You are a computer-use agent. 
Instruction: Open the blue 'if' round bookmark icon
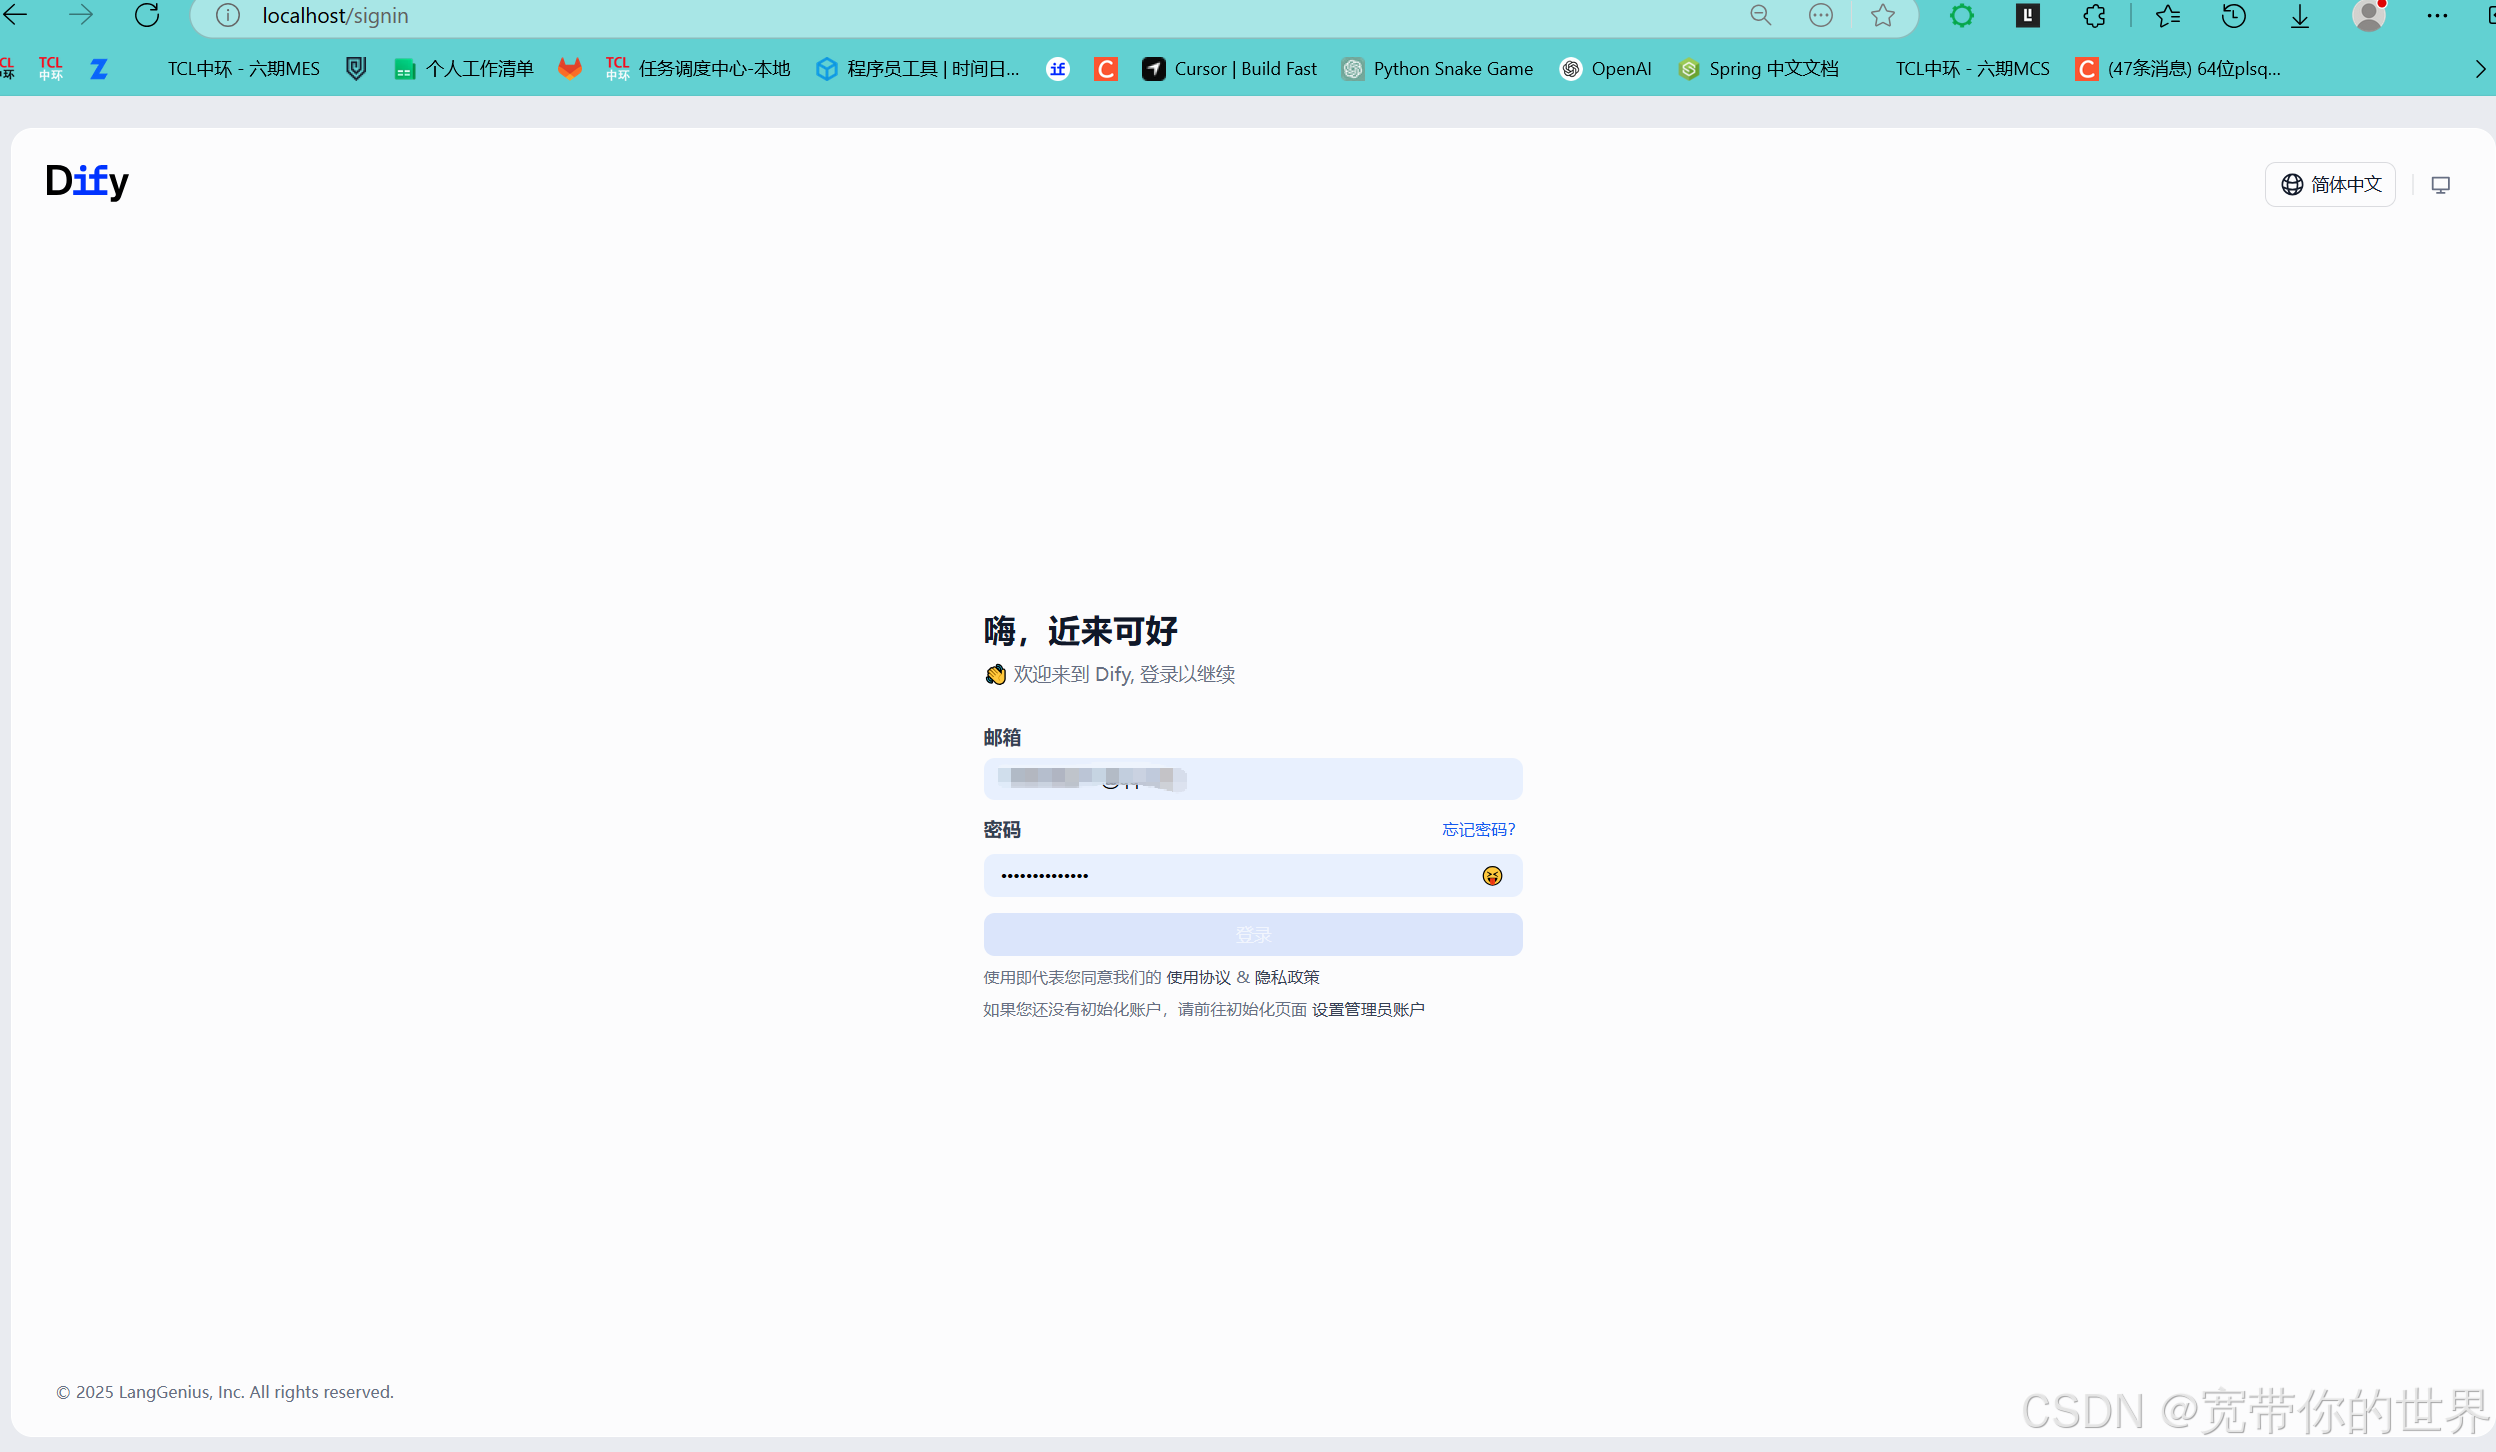[x=1058, y=69]
